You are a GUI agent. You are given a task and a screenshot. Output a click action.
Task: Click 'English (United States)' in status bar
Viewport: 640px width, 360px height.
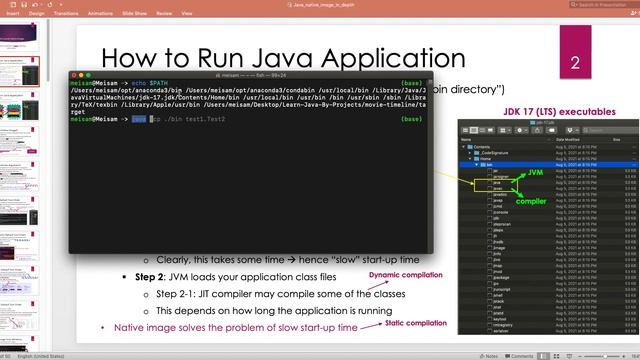(41, 356)
